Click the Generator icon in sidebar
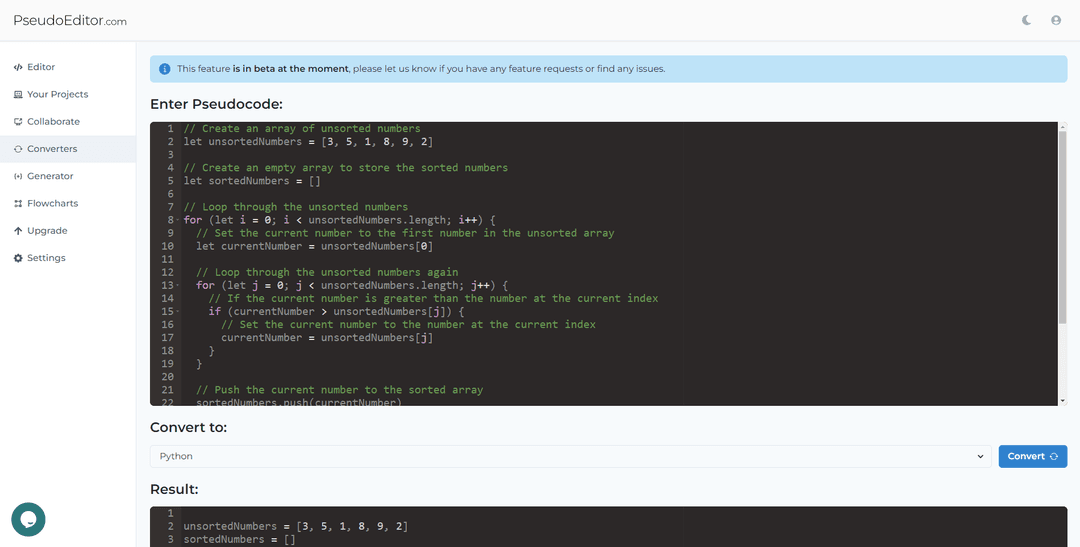Image resolution: width=1080 pixels, height=547 pixels. click(x=18, y=176)
